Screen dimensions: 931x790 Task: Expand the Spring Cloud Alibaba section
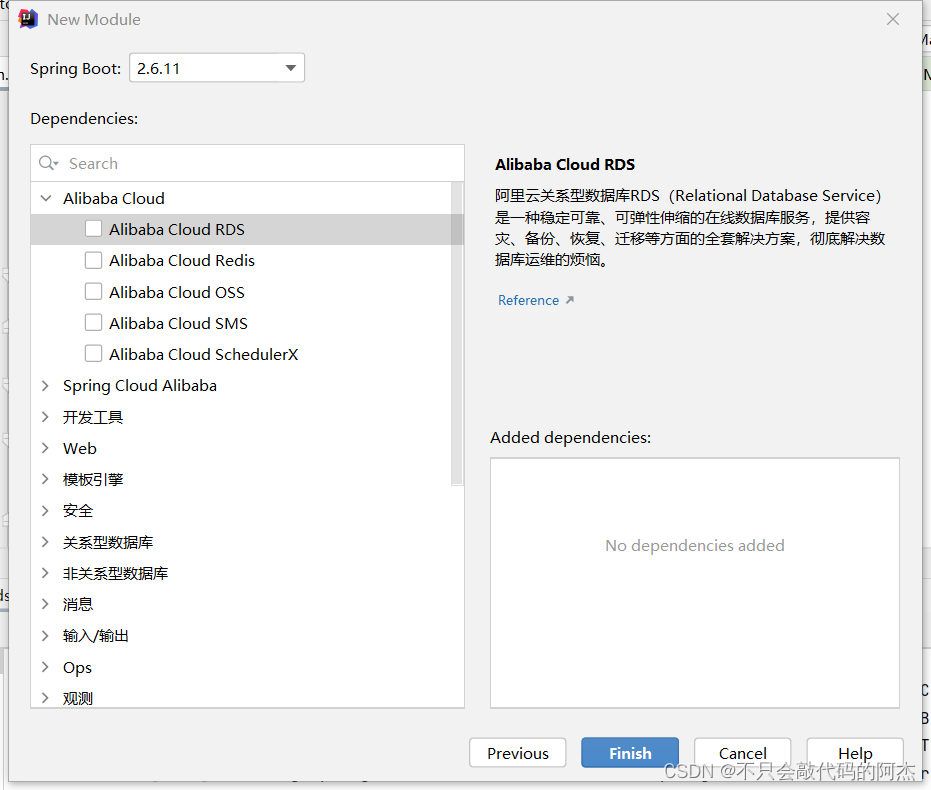click(x=45, y=385)
